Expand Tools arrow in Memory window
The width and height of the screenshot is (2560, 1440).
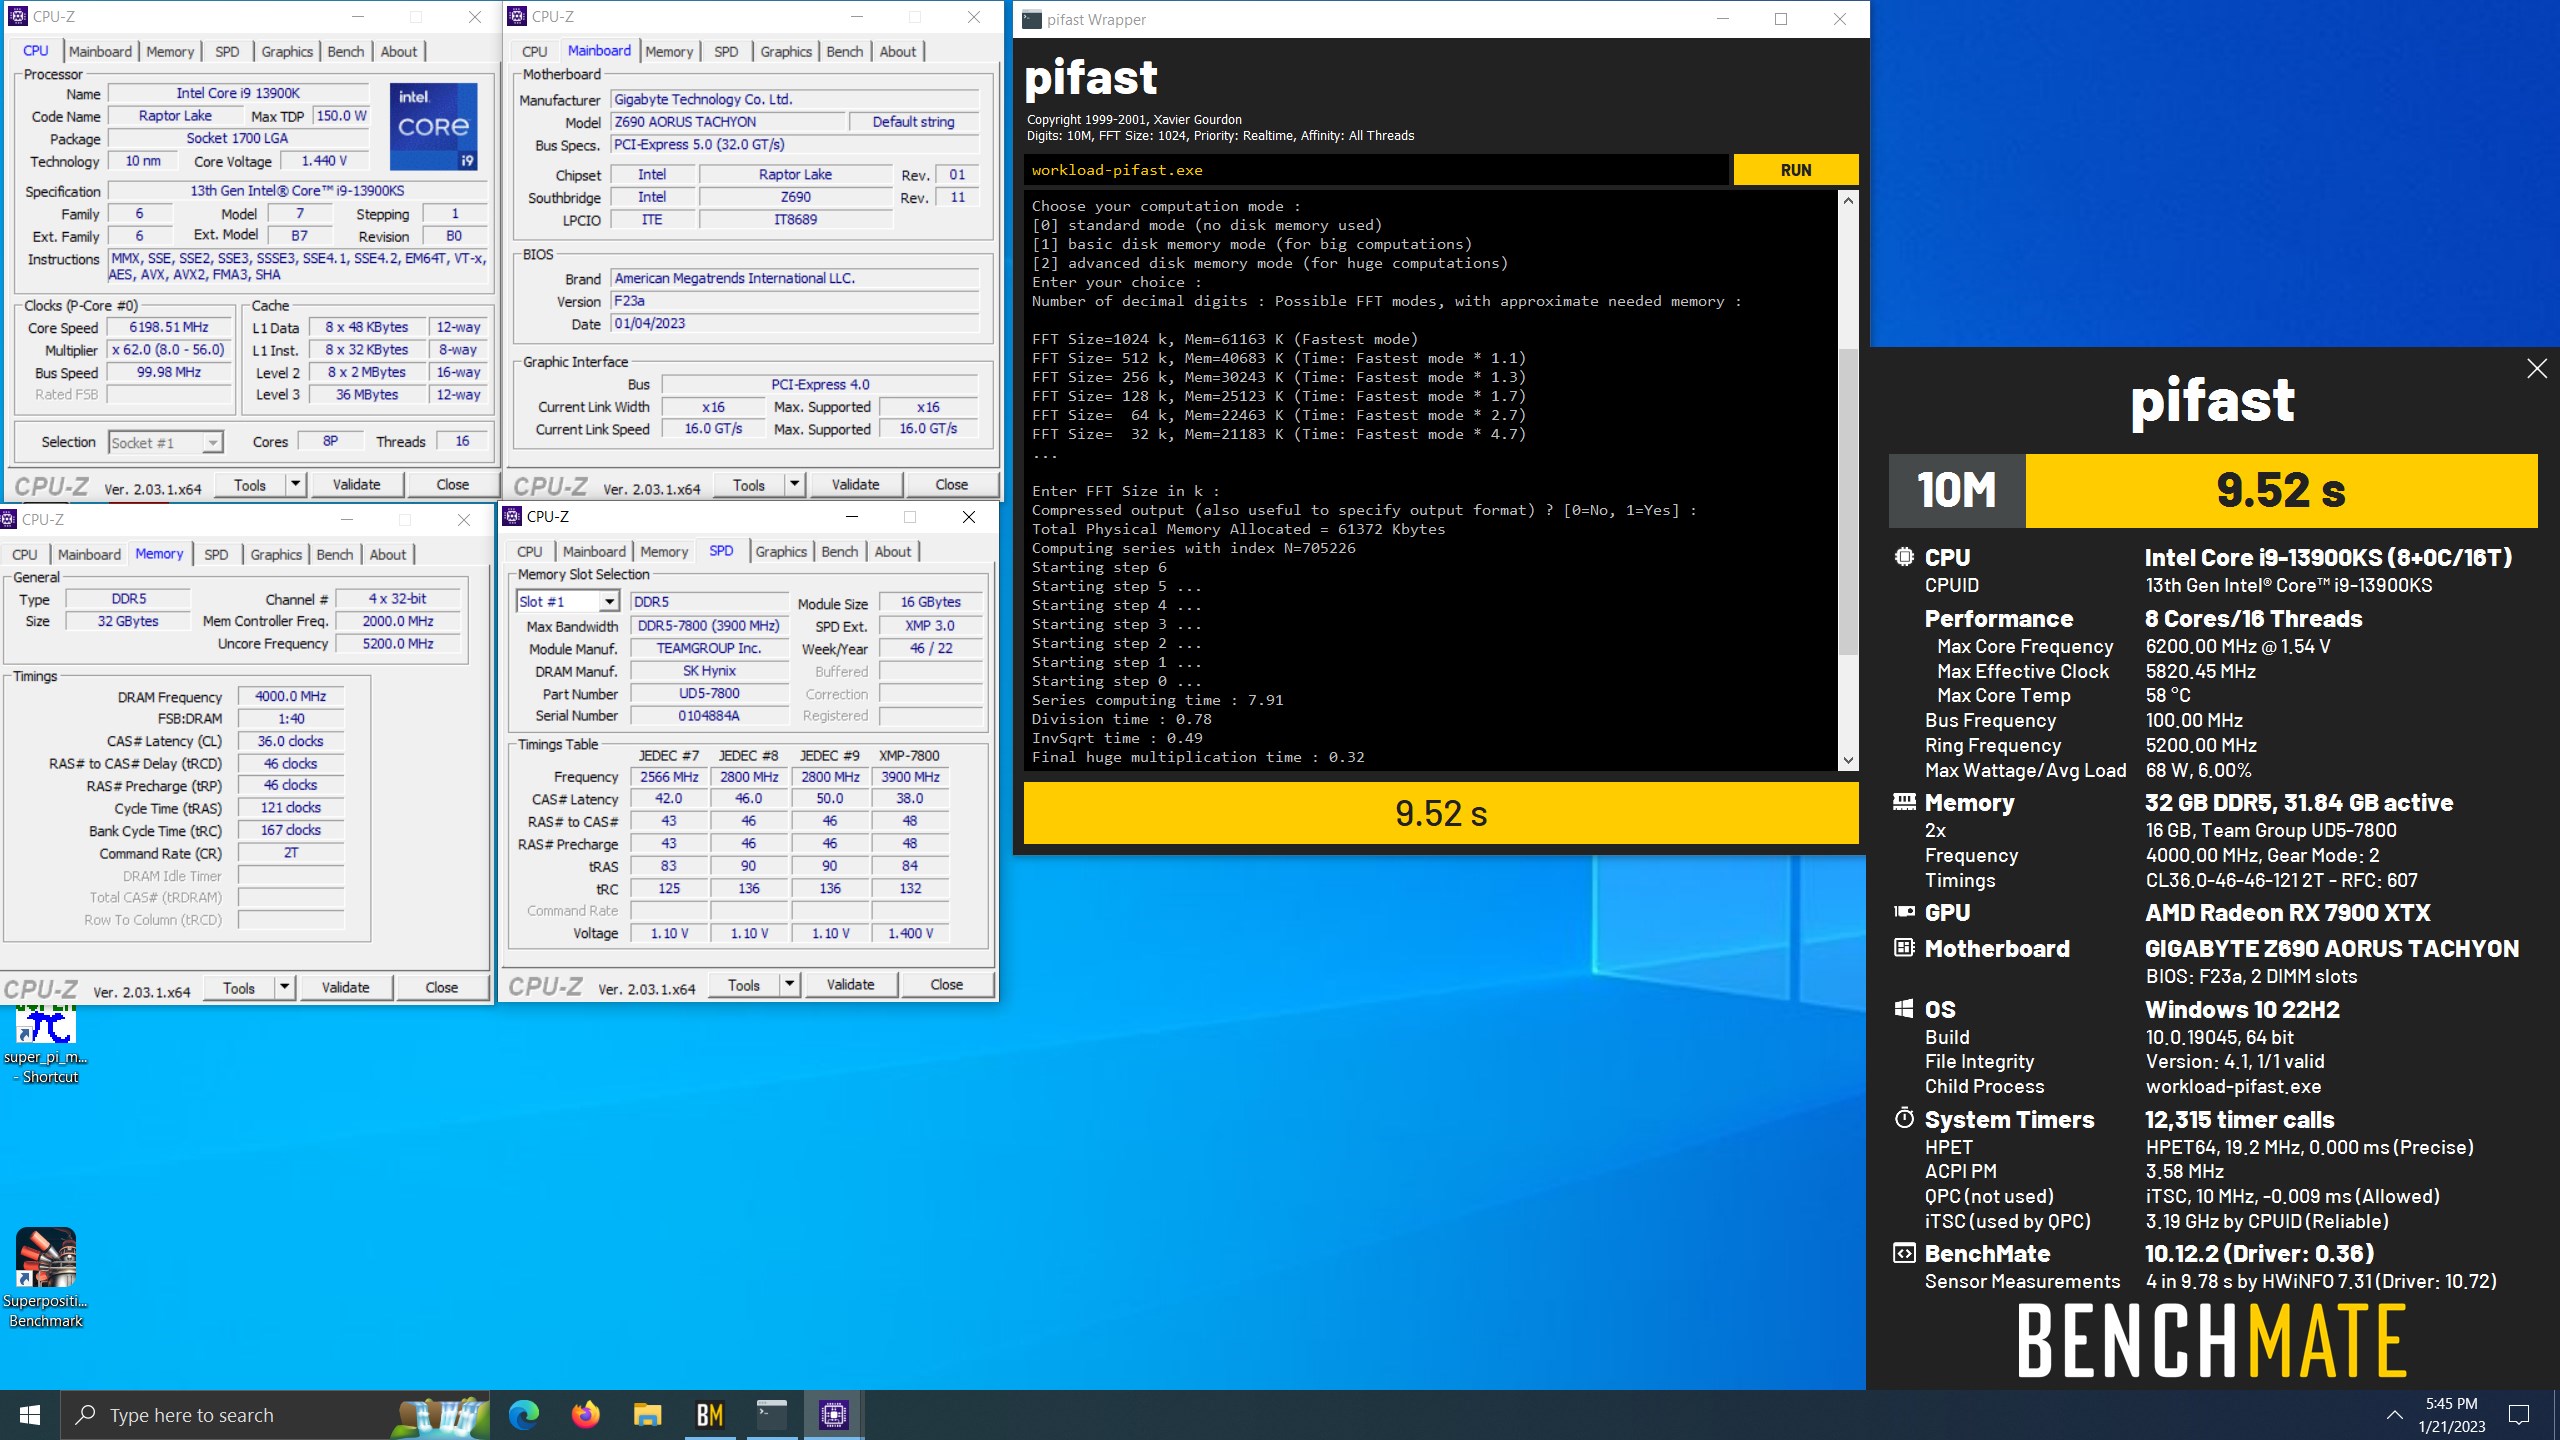pyautogui.click(x=284, y=987)
